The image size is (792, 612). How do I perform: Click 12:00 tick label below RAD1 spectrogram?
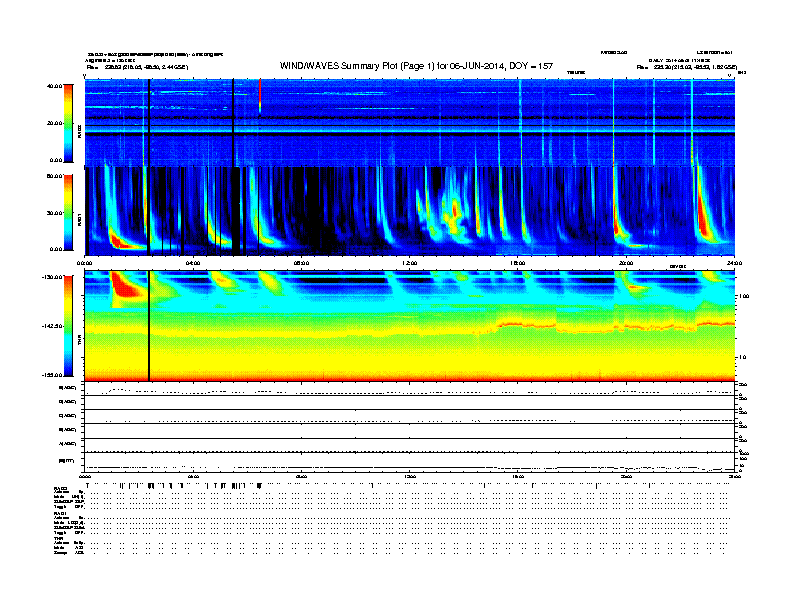point(410,263)
